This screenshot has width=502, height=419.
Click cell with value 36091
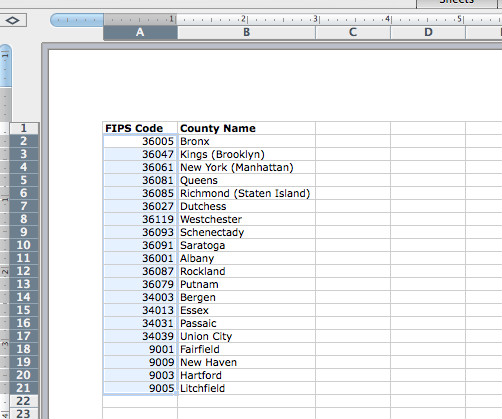140,245
